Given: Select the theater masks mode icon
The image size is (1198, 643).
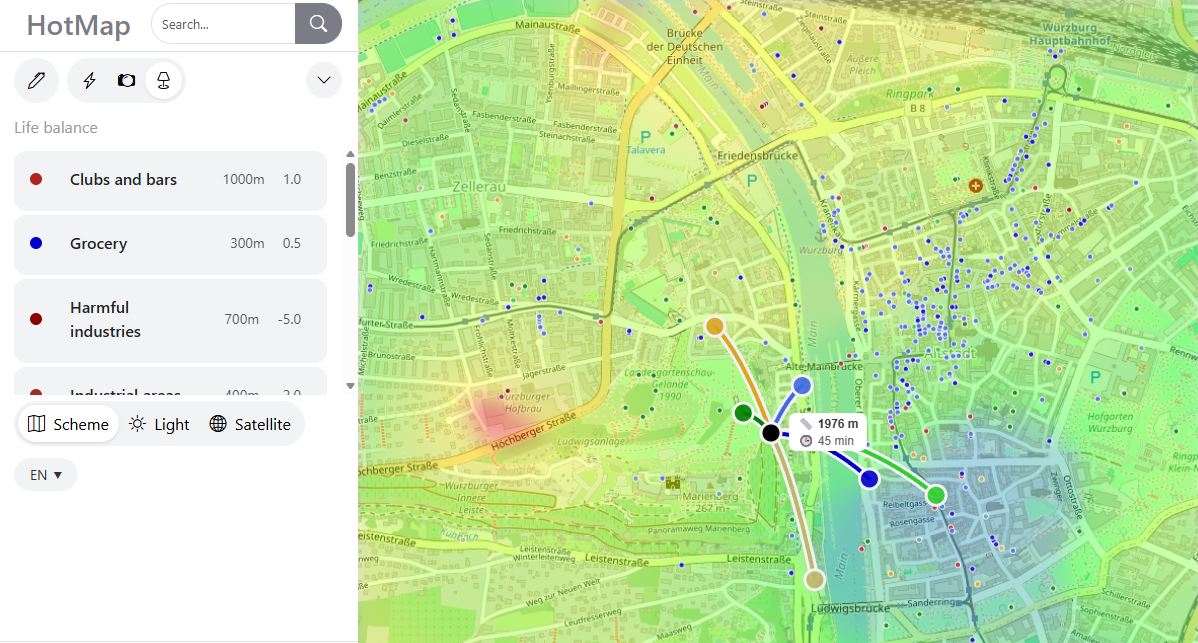Looking at the screenshot, I should point(126,80).
